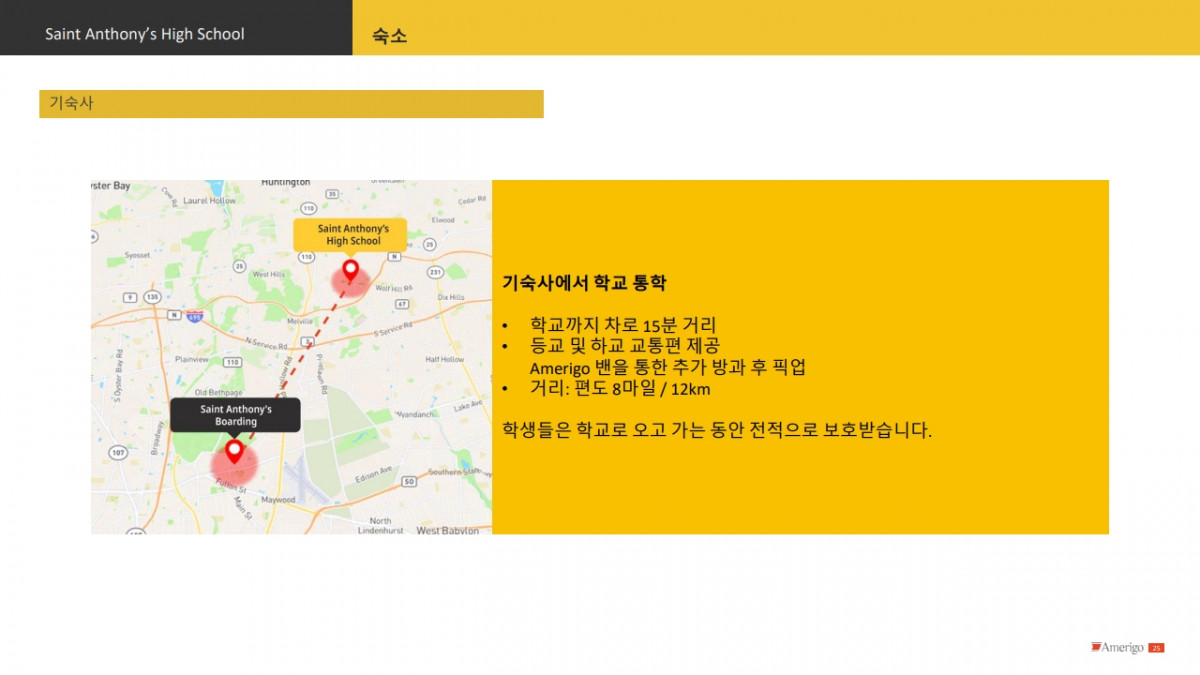Click the Melville map label
The image size is (1200, 675).
(301, 321)
